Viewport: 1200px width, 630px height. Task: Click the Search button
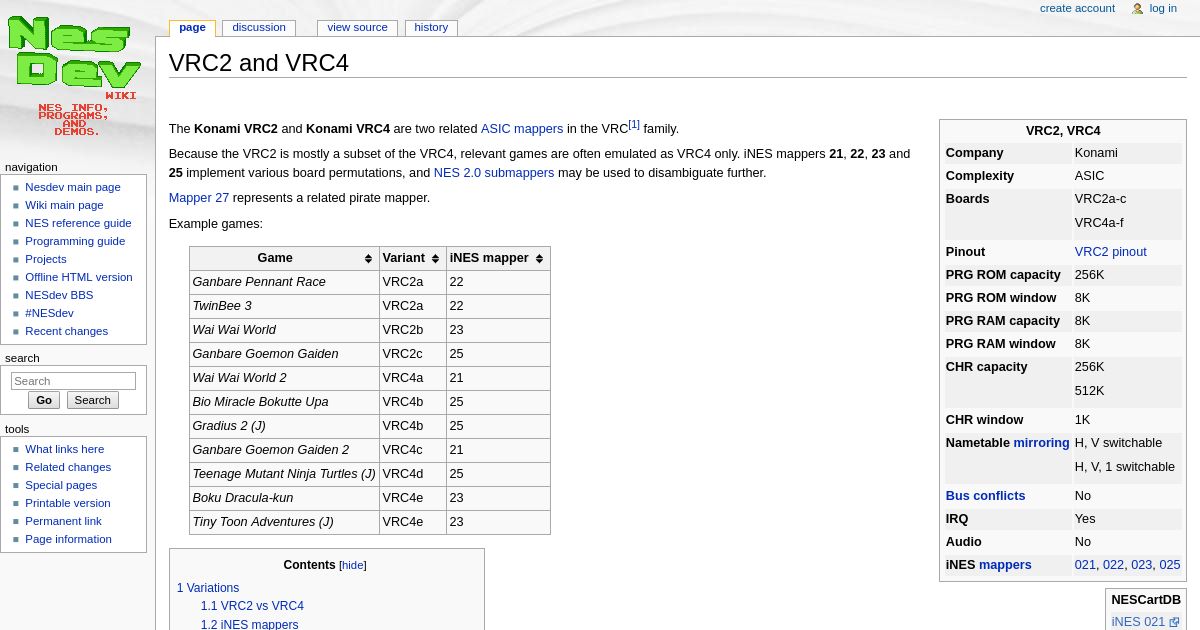[93, 400]
